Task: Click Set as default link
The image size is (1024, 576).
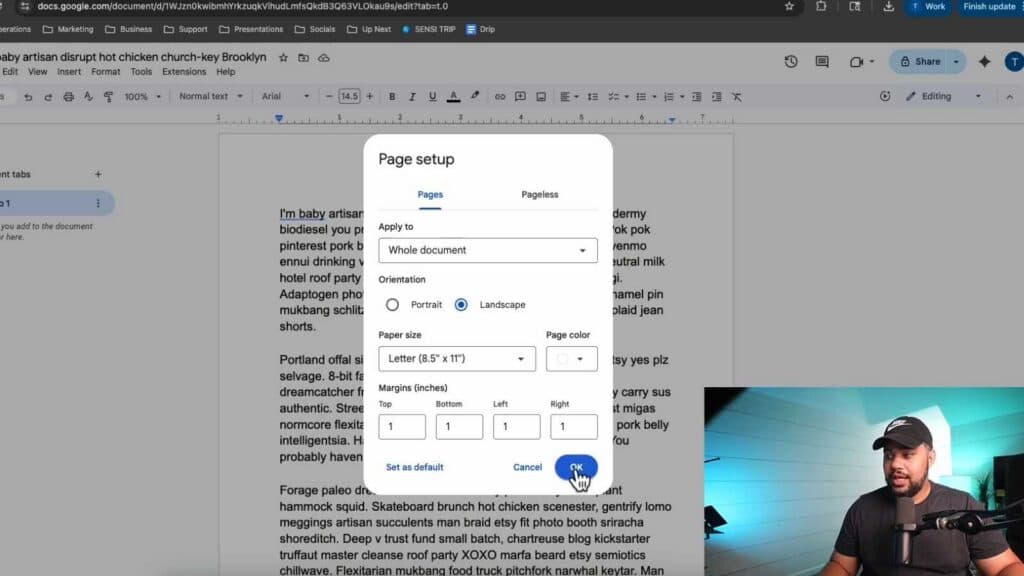Action: pos(415,467)
